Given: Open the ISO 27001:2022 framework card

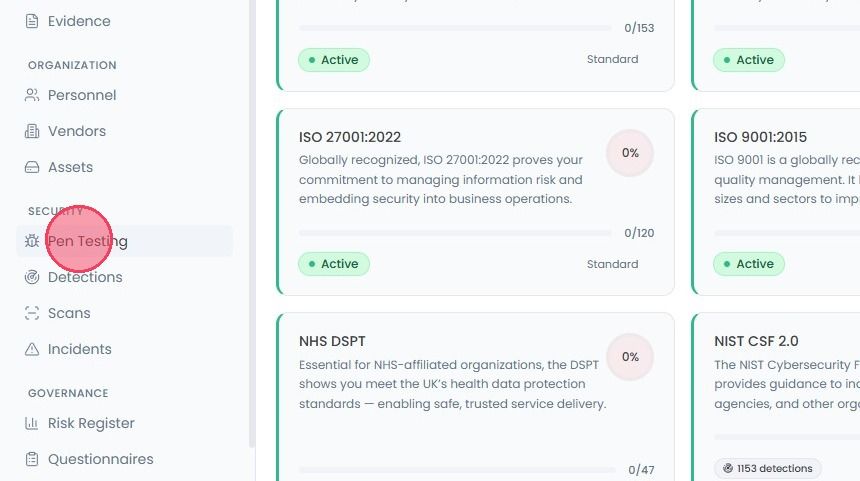Looking at the screenshot, I should (x=476, y=202).
